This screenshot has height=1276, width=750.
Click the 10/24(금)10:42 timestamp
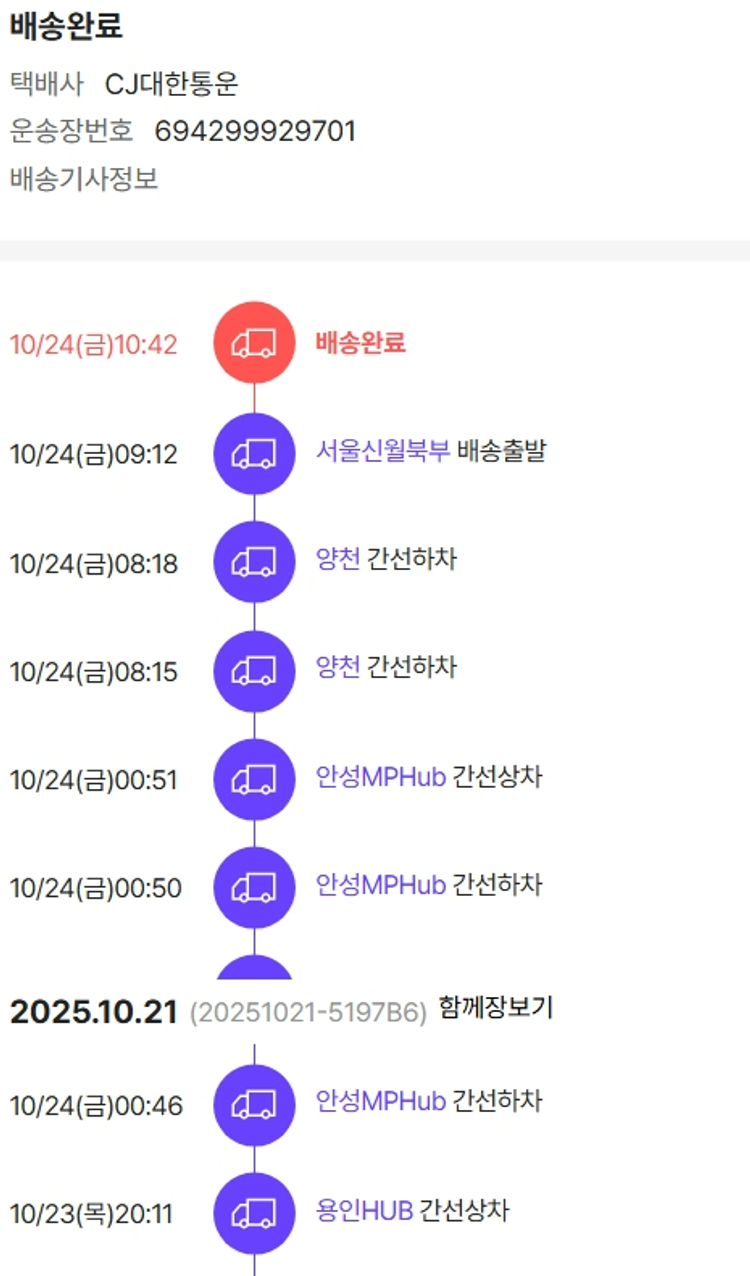pyautogui.click(x=94, y=345)
